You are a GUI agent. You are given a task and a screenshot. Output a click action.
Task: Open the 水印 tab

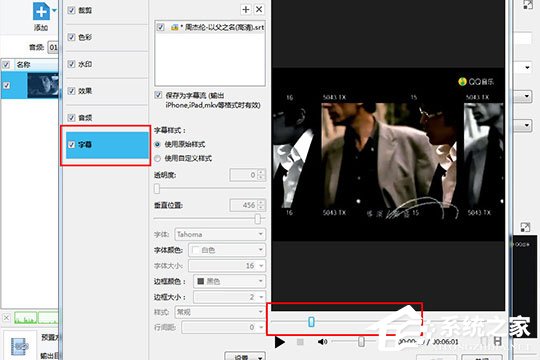click(107, 64)
